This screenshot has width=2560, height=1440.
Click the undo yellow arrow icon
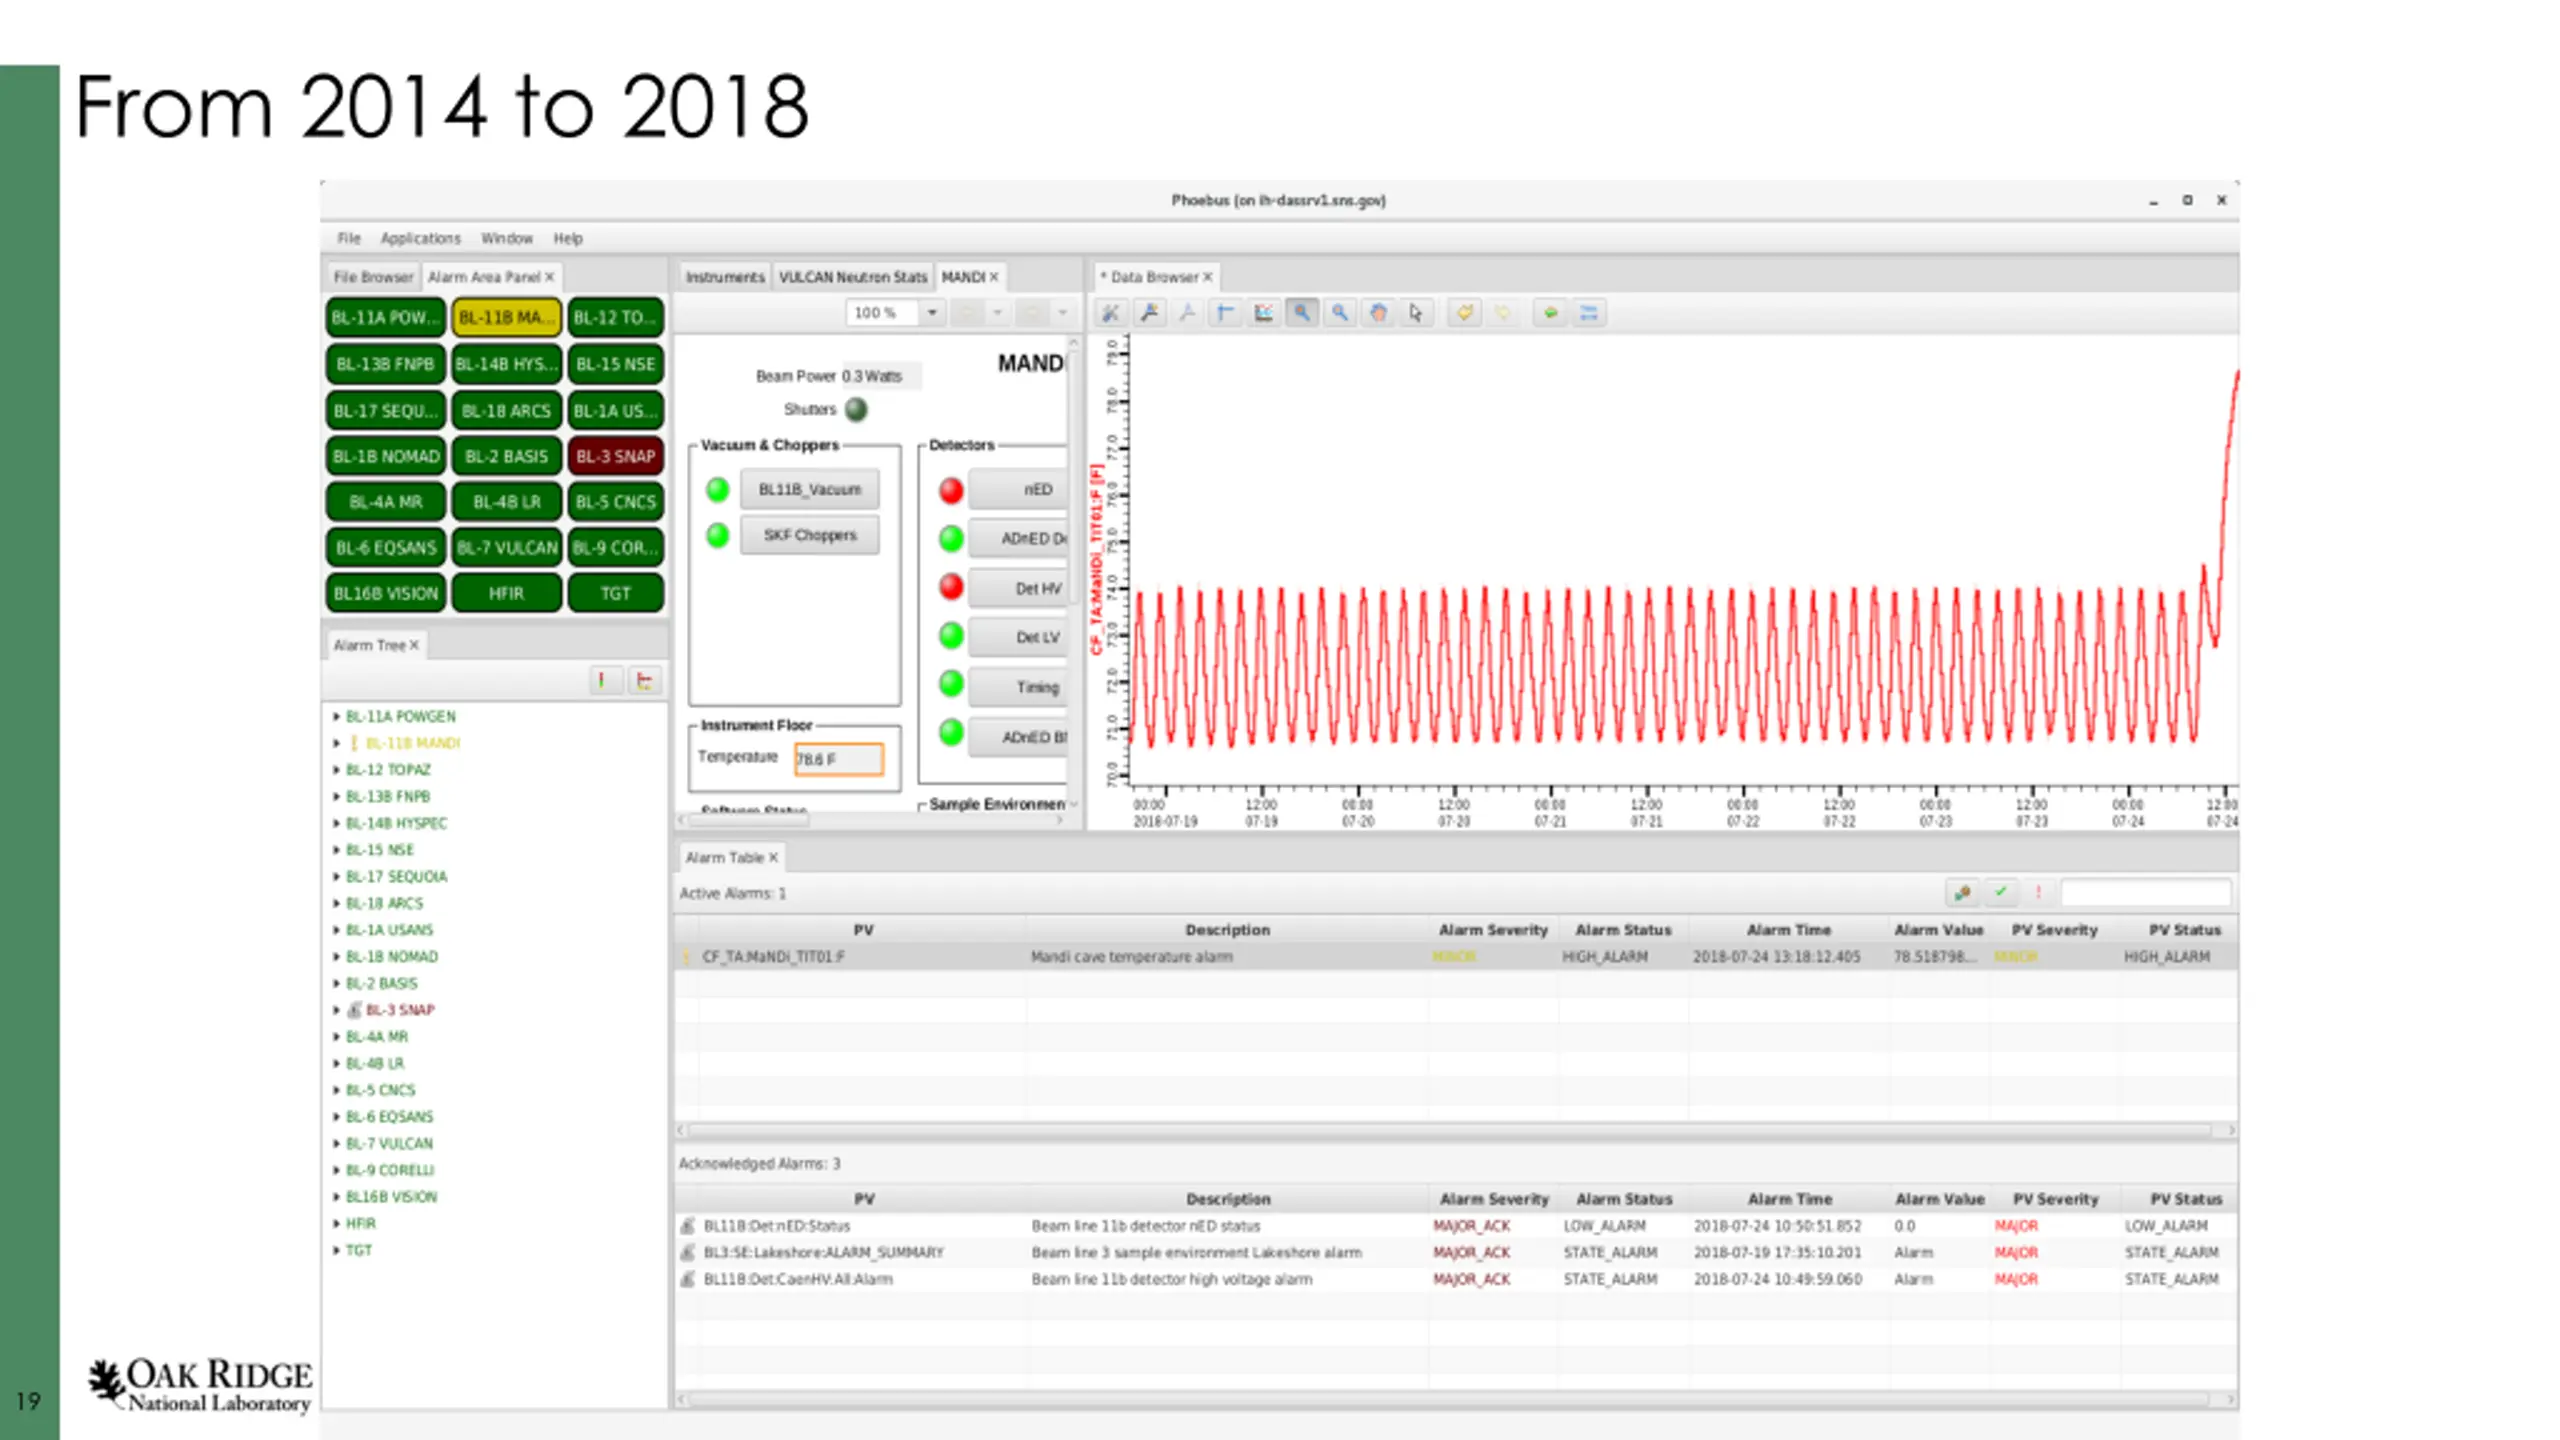(x=1464, y=313)
